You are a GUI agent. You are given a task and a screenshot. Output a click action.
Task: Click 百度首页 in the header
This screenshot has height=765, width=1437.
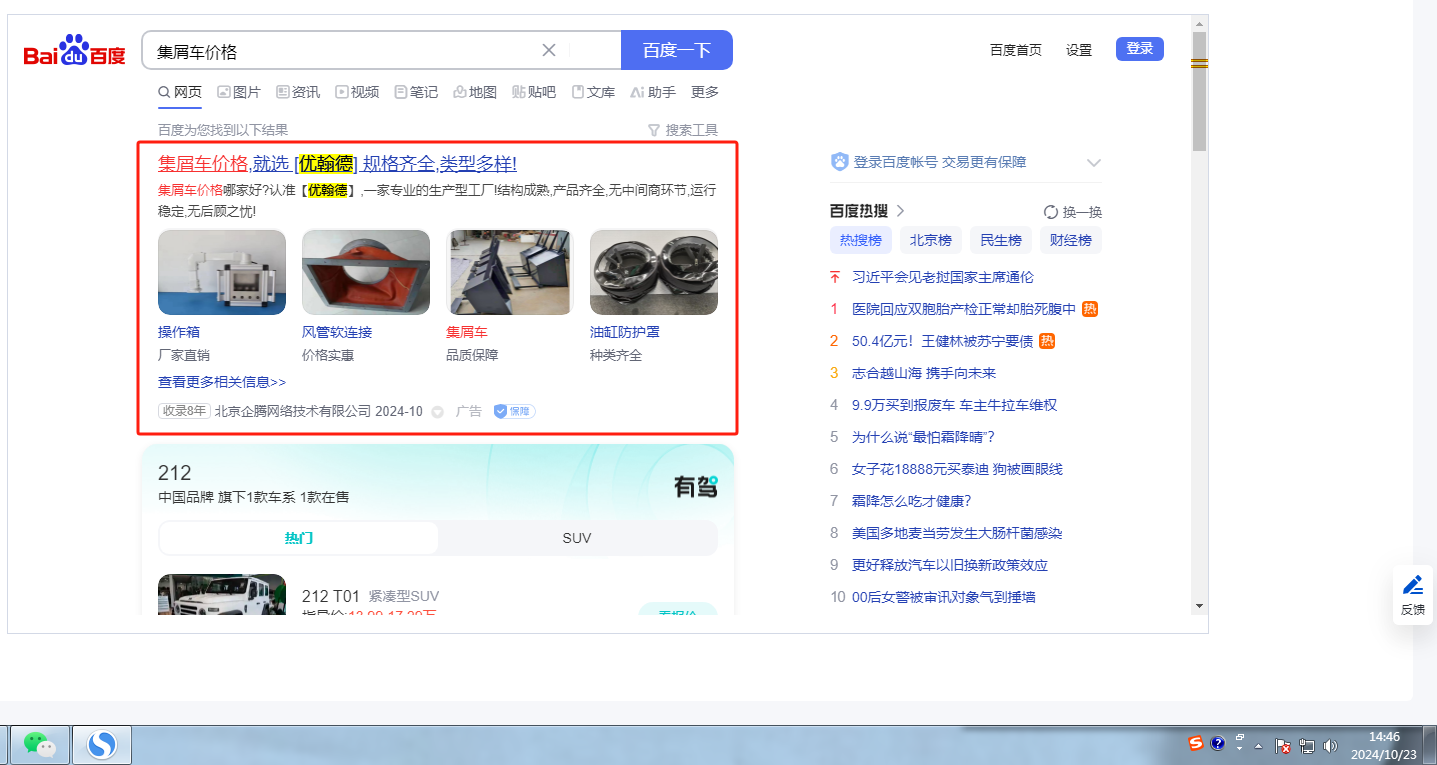pos(1016,50)
